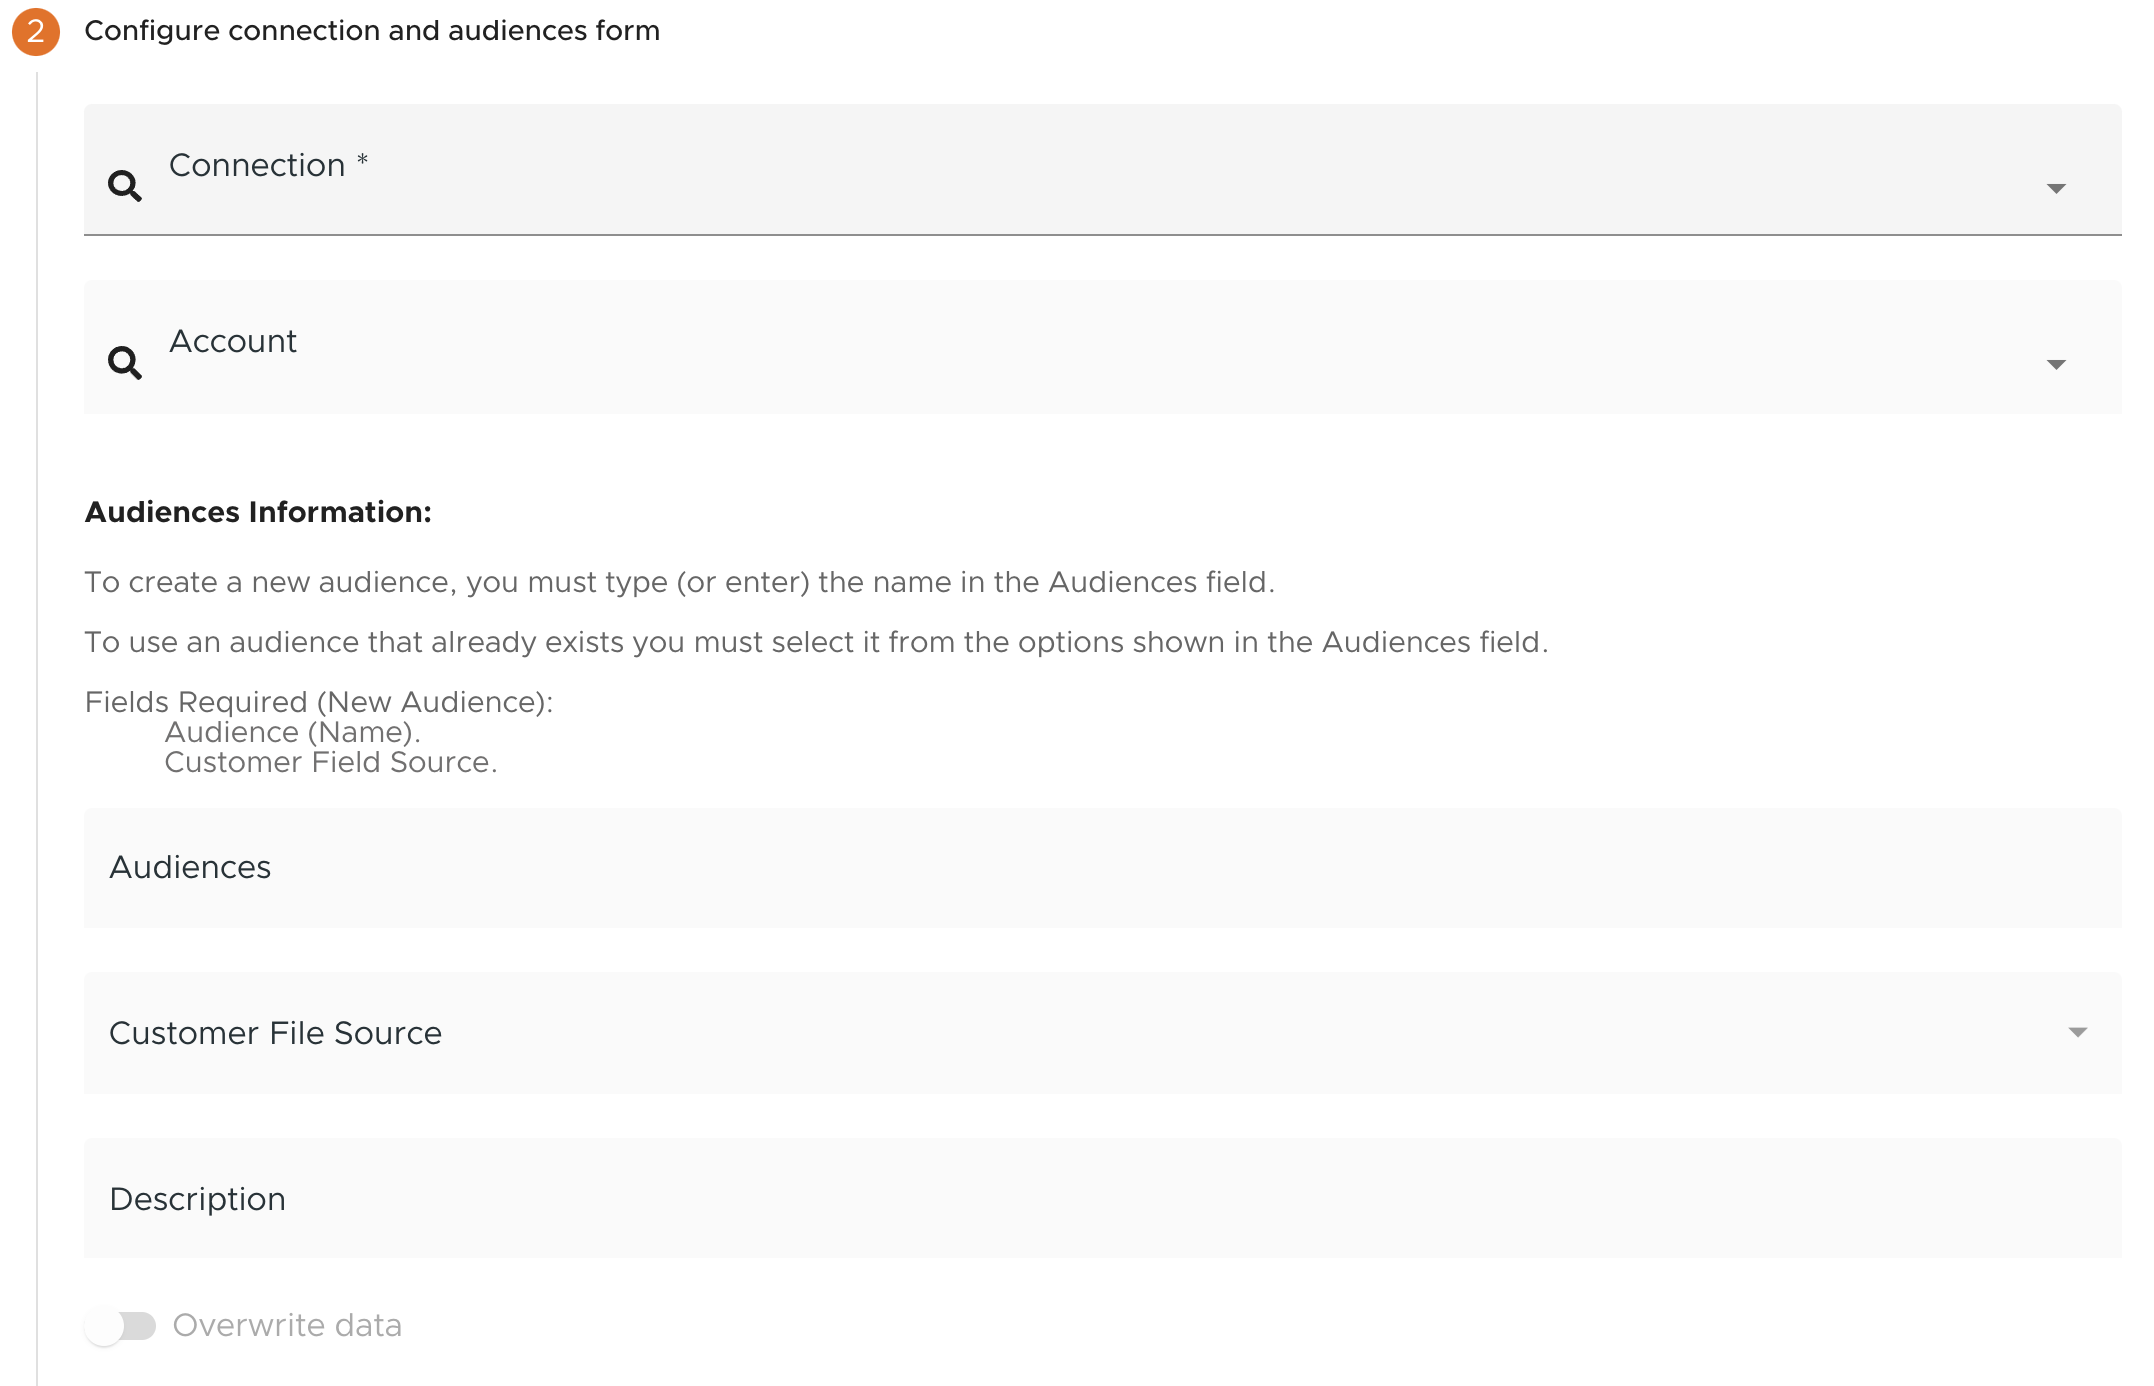
Task: Click the Overwrite data label
Action: click(287, 1326)
